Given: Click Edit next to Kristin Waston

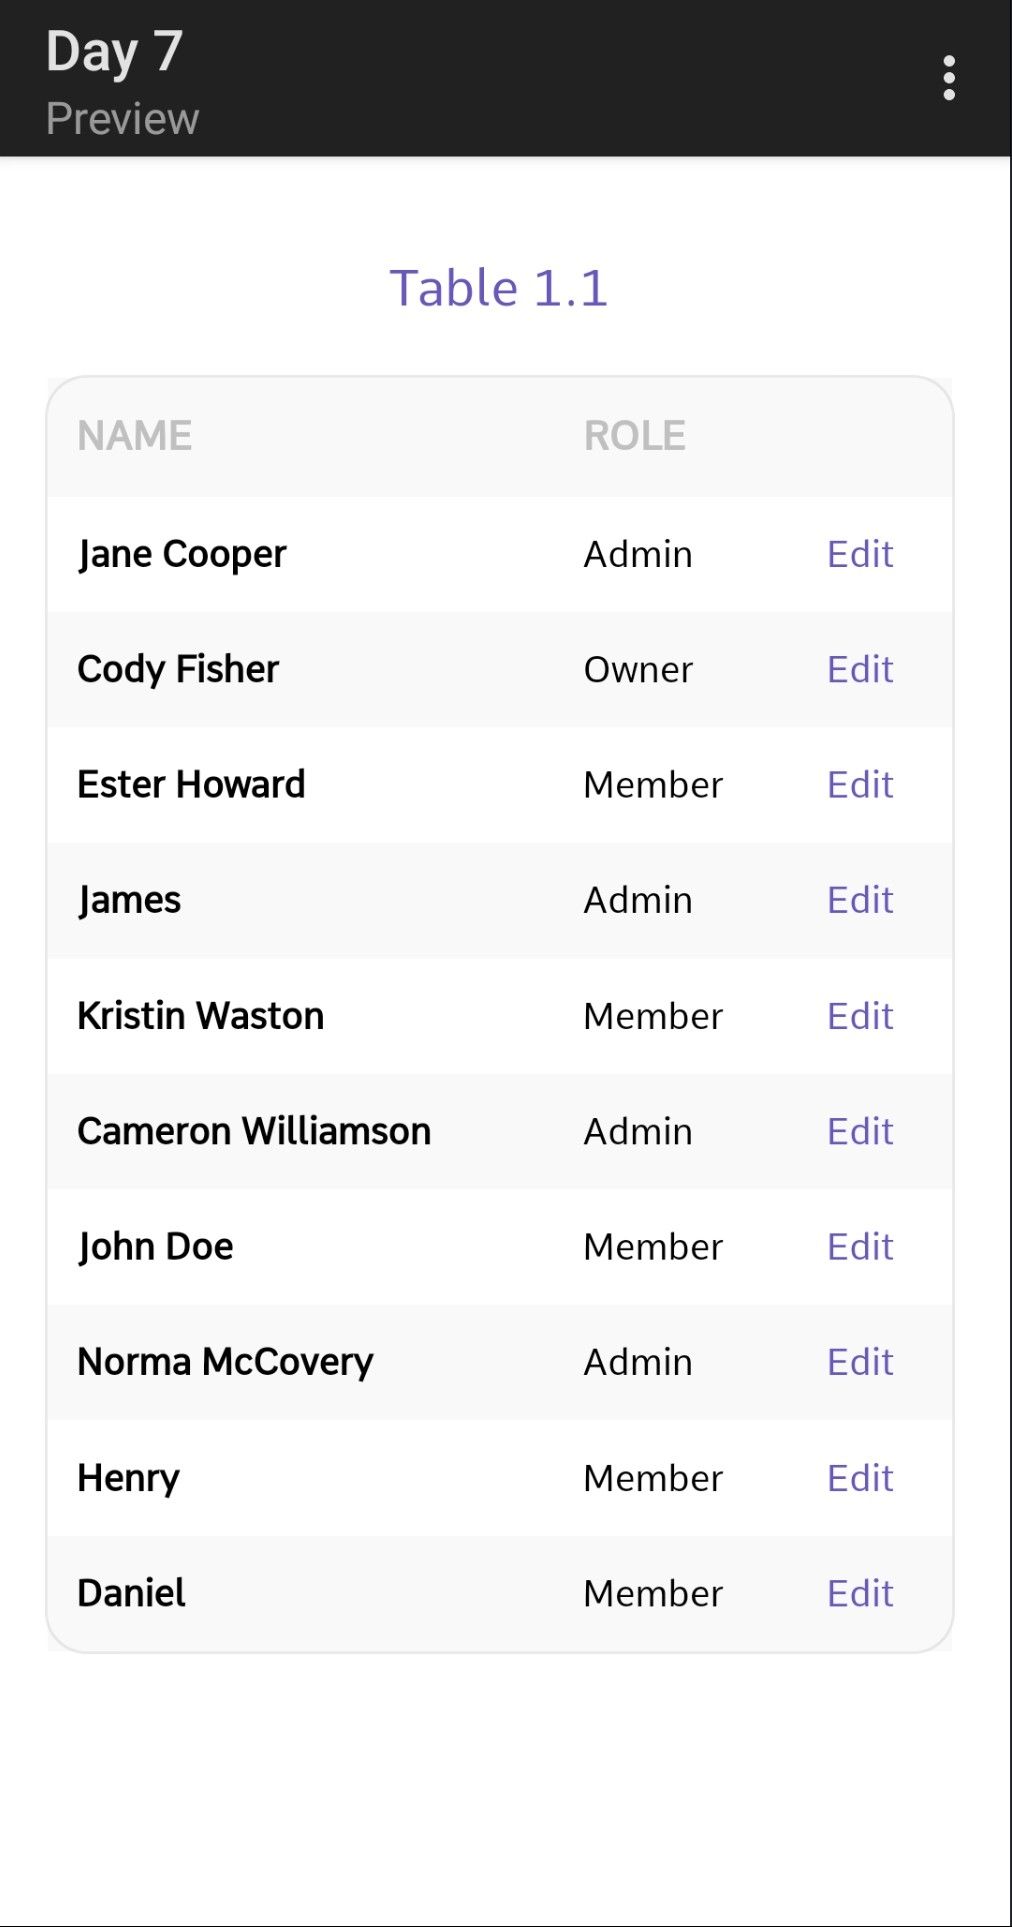Looking at the screenshot, I should point(860,1016).
